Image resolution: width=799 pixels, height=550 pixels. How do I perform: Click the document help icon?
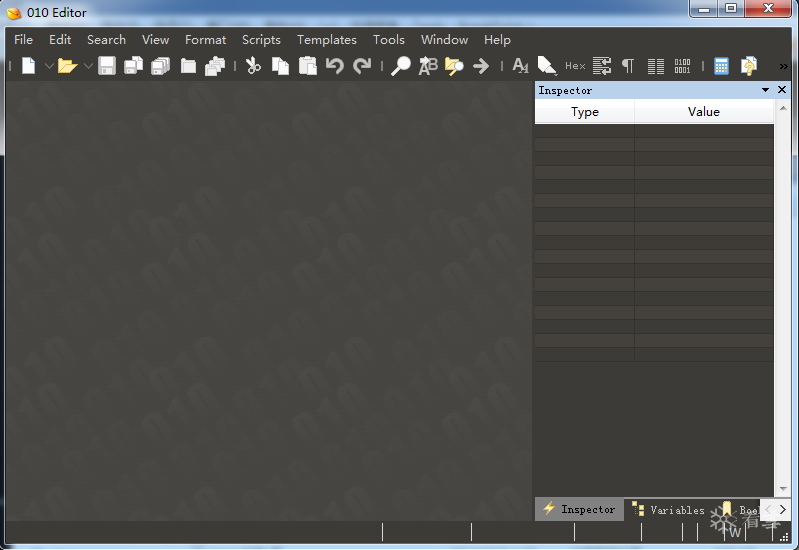click(749, 66)
